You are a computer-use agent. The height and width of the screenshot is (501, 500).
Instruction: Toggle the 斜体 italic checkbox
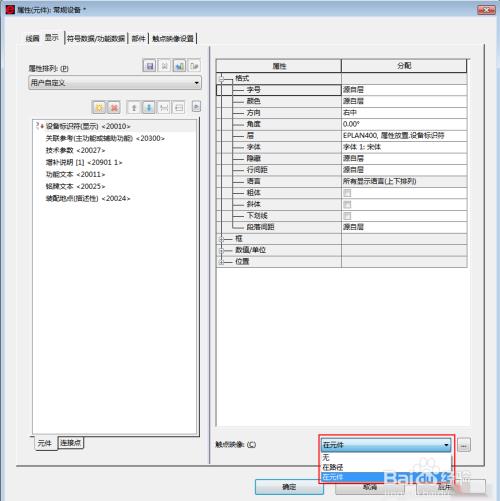tap(347, 204)
